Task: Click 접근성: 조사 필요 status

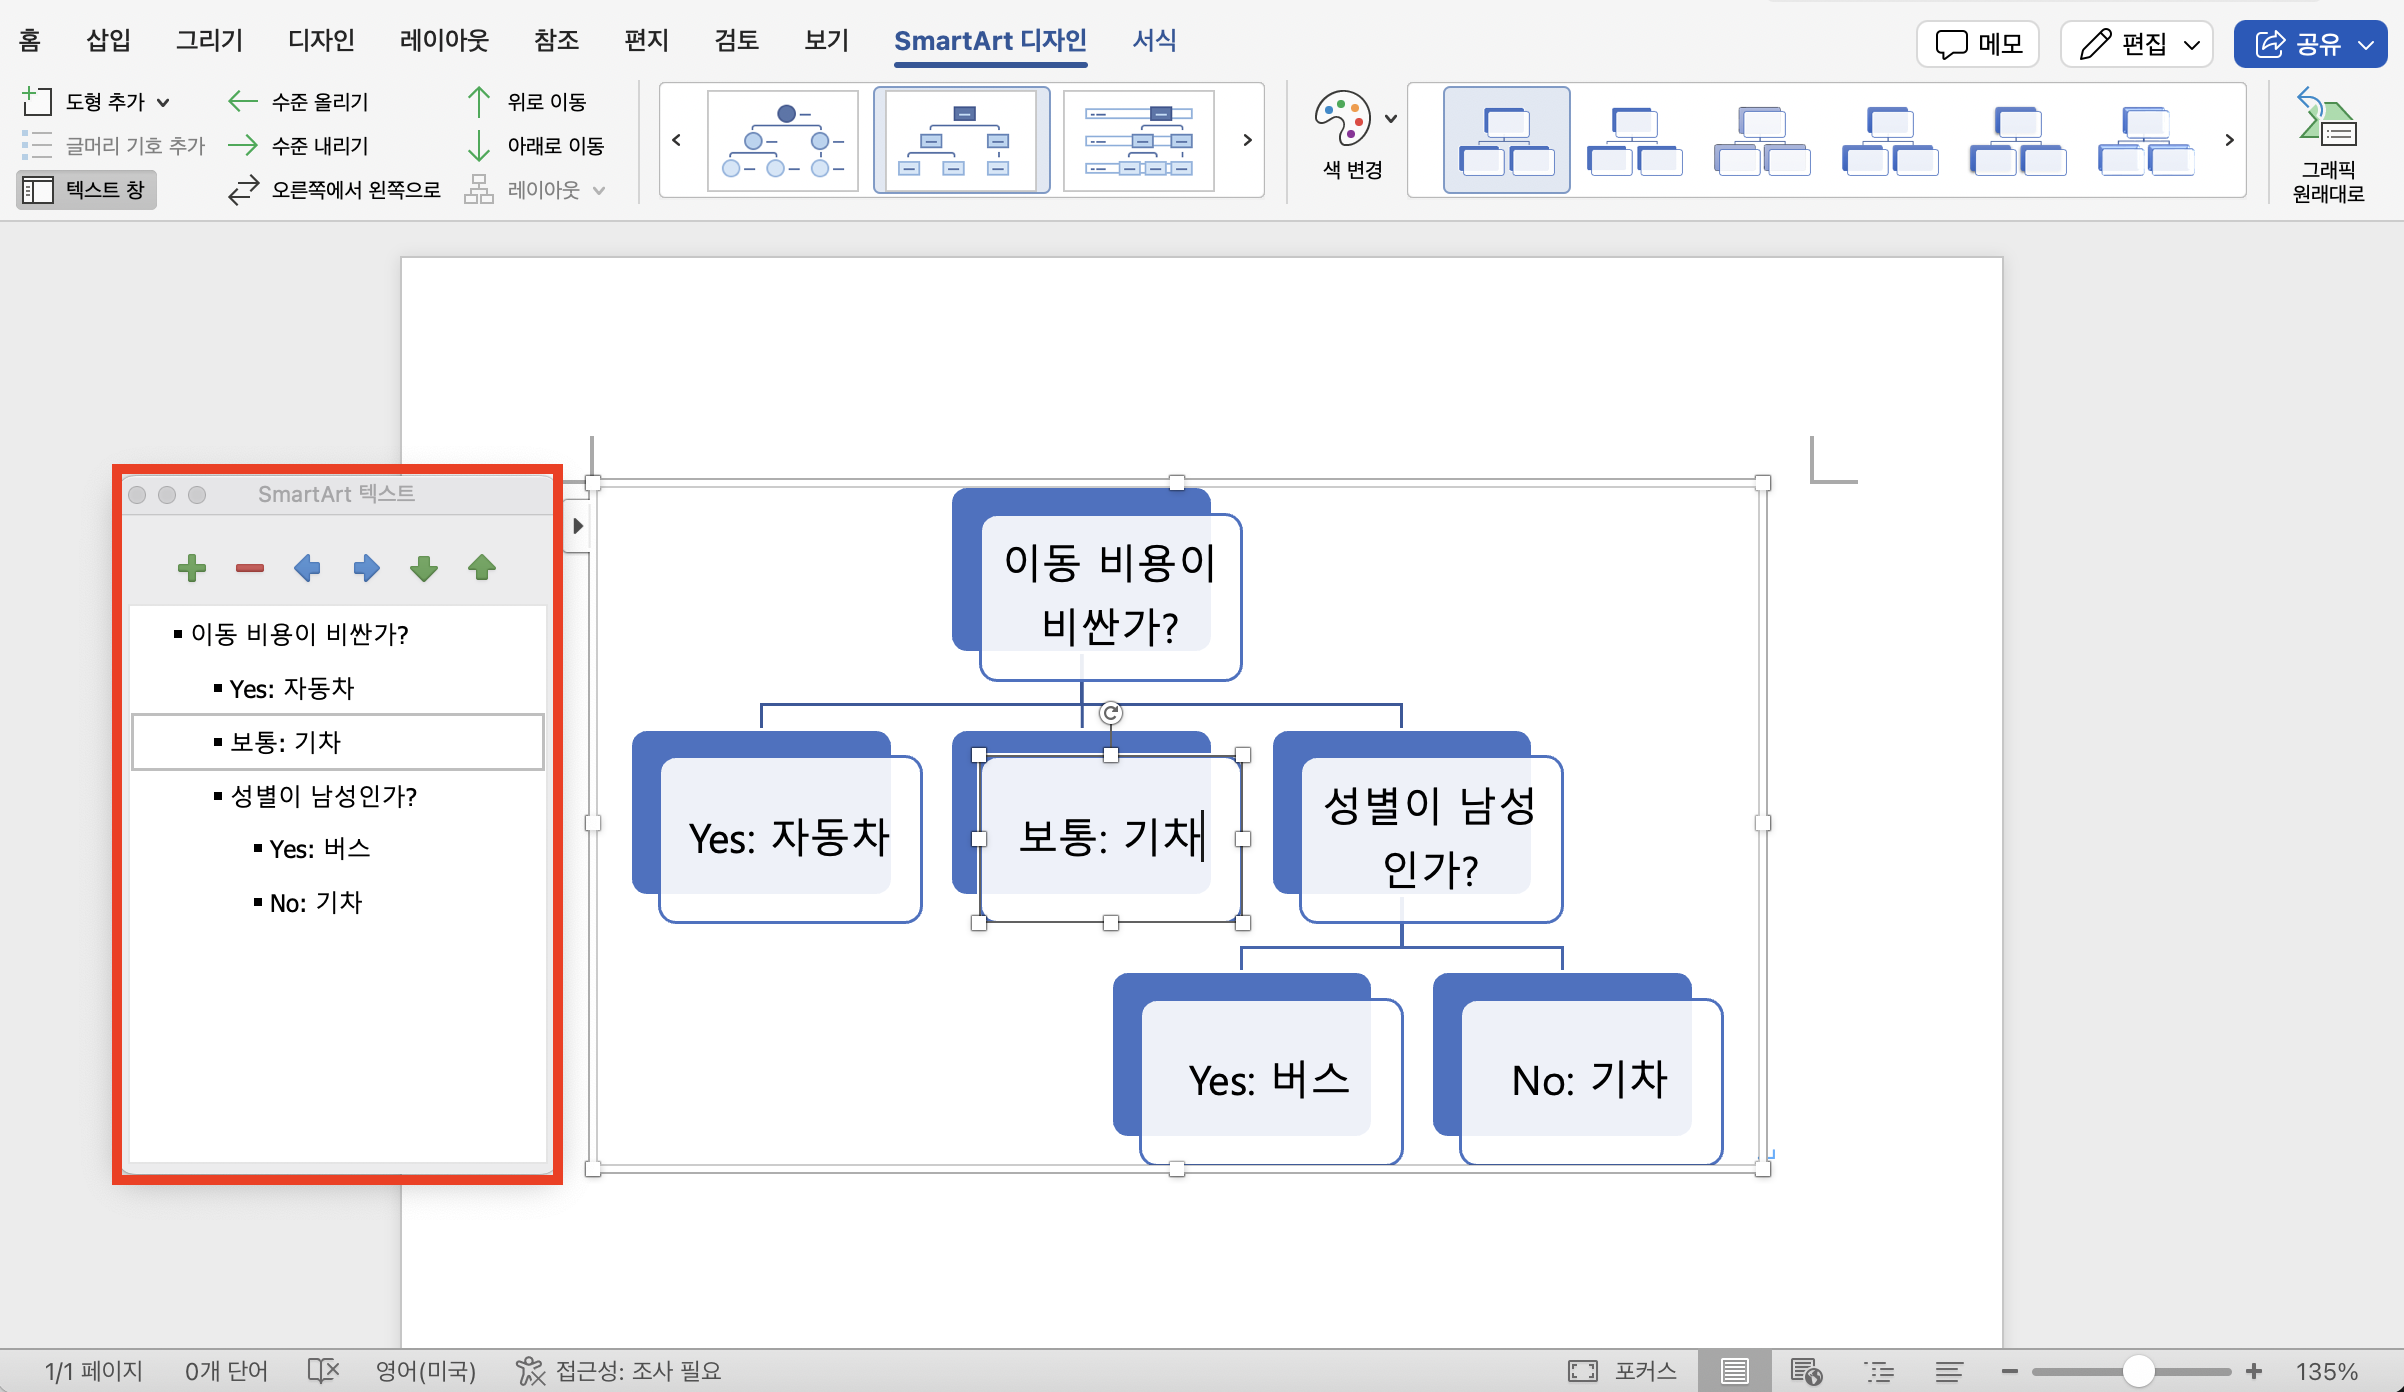Action: click(618, 1371)
